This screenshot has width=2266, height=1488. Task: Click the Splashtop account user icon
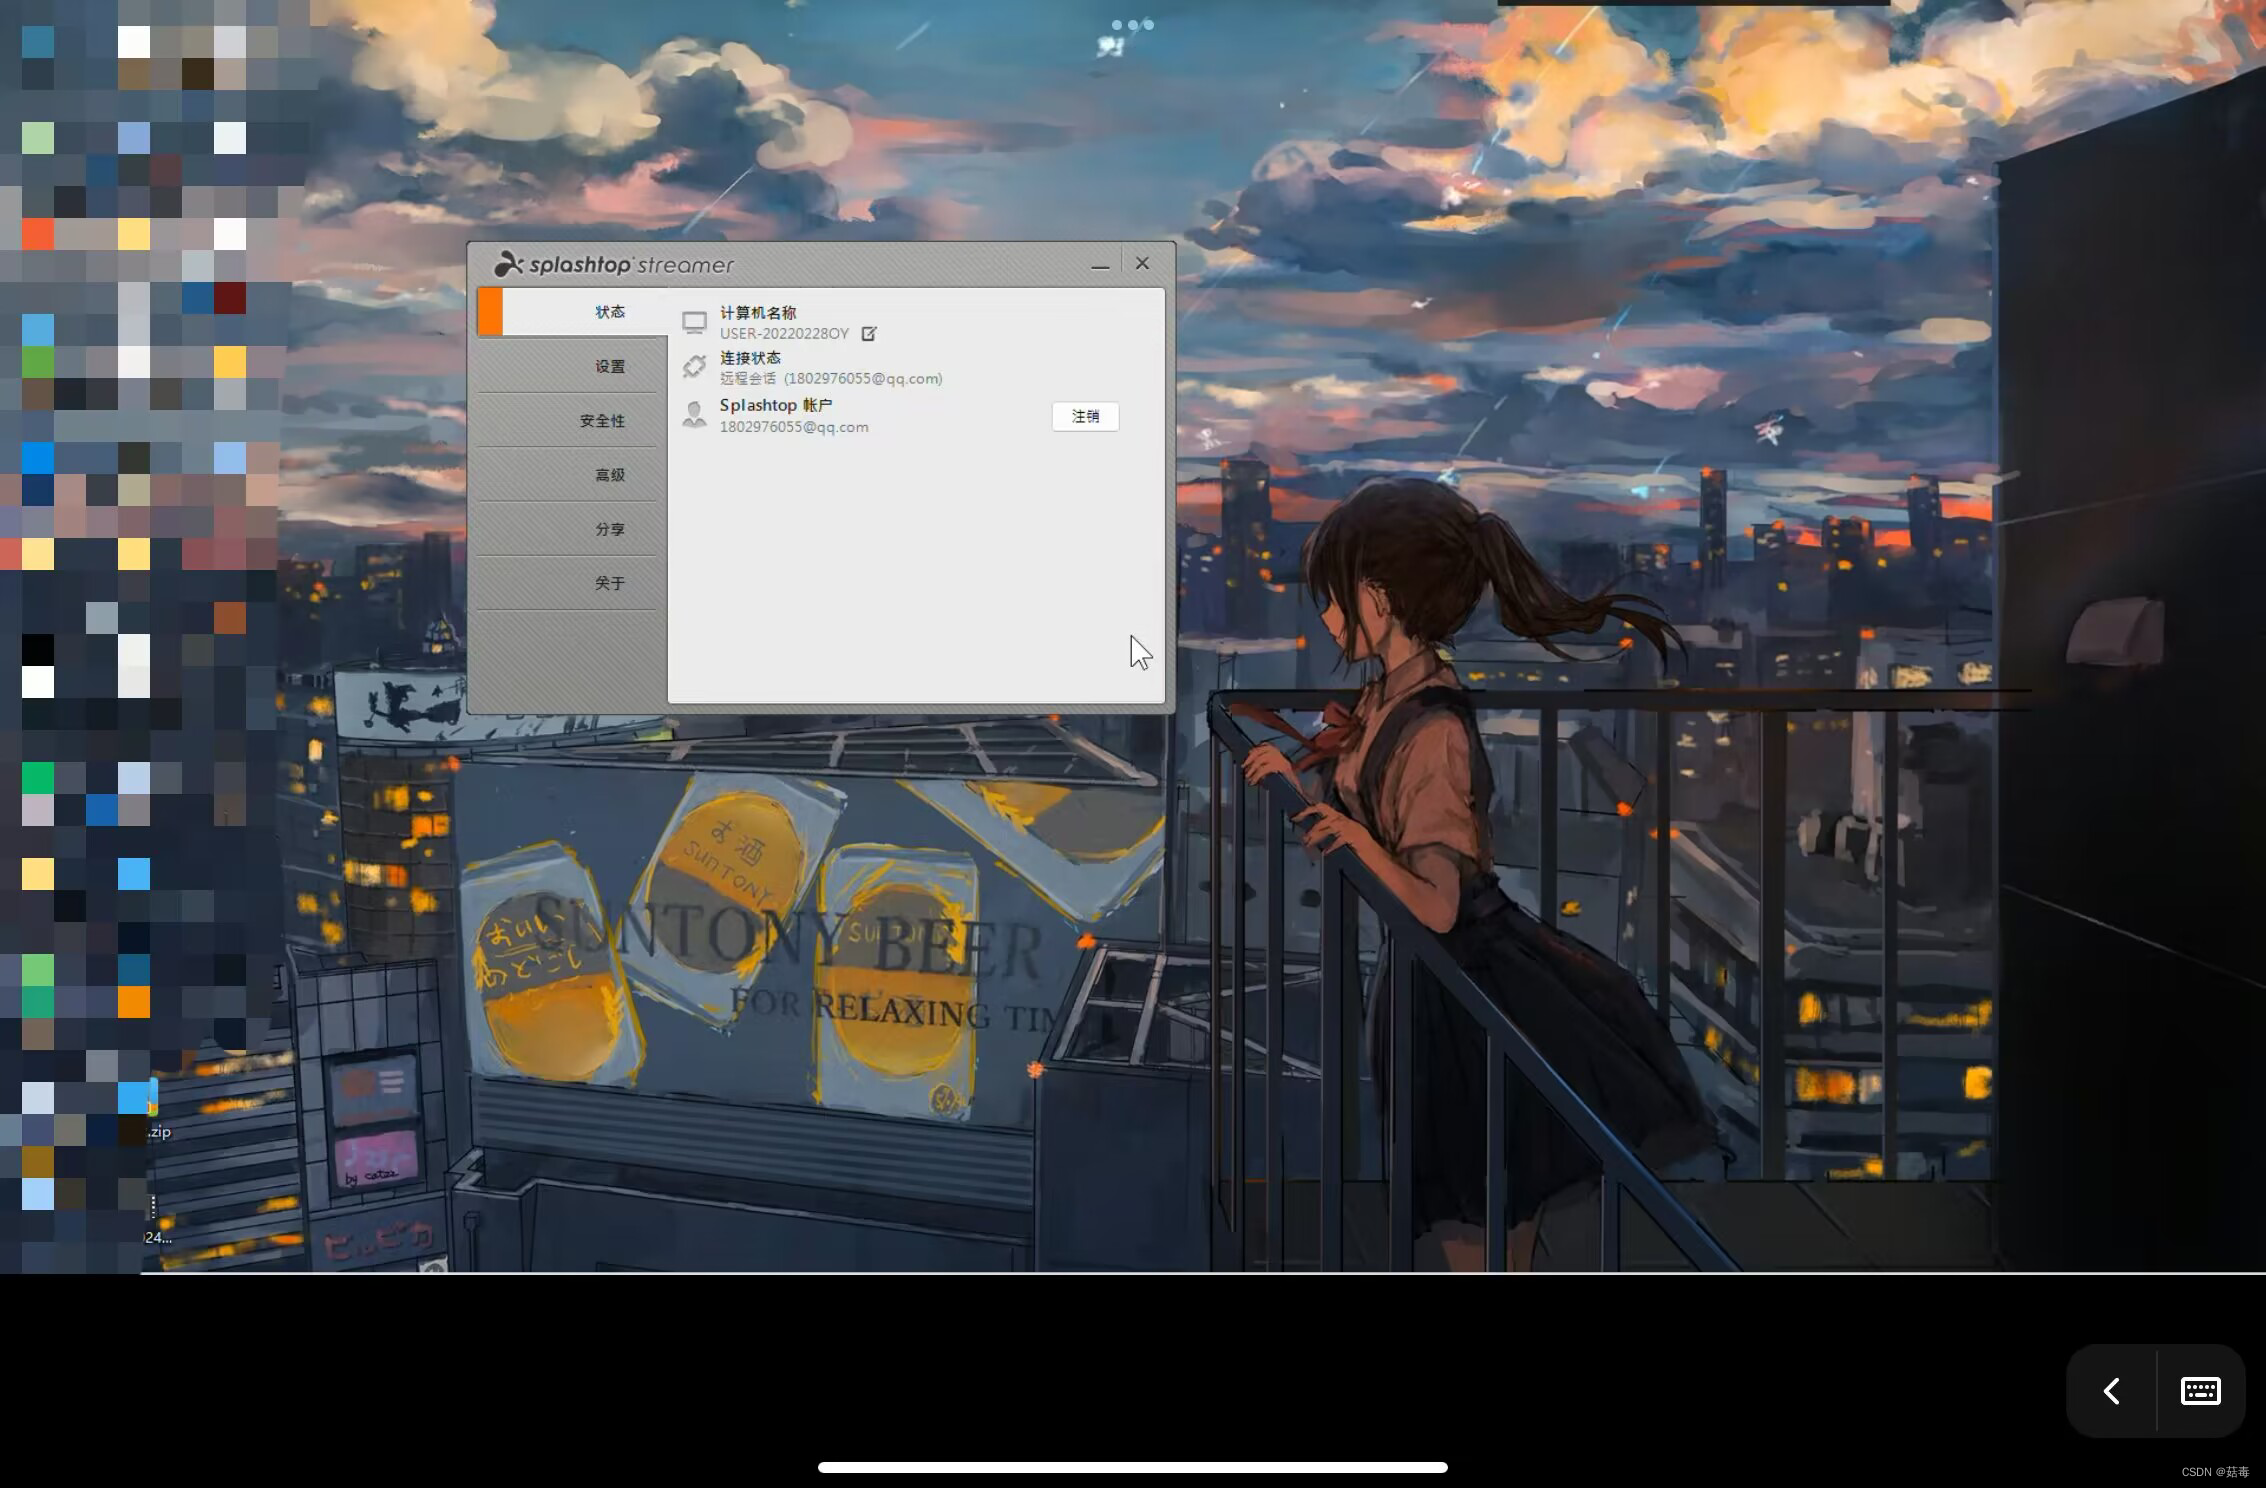[x=694, y=414]
